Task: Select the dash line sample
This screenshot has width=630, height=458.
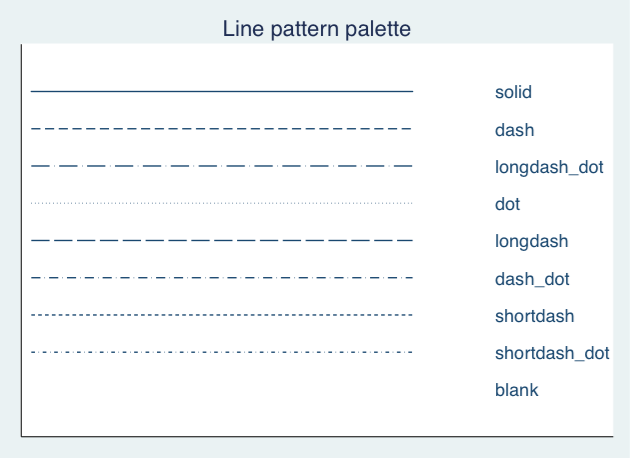Action: pos(222,129)
